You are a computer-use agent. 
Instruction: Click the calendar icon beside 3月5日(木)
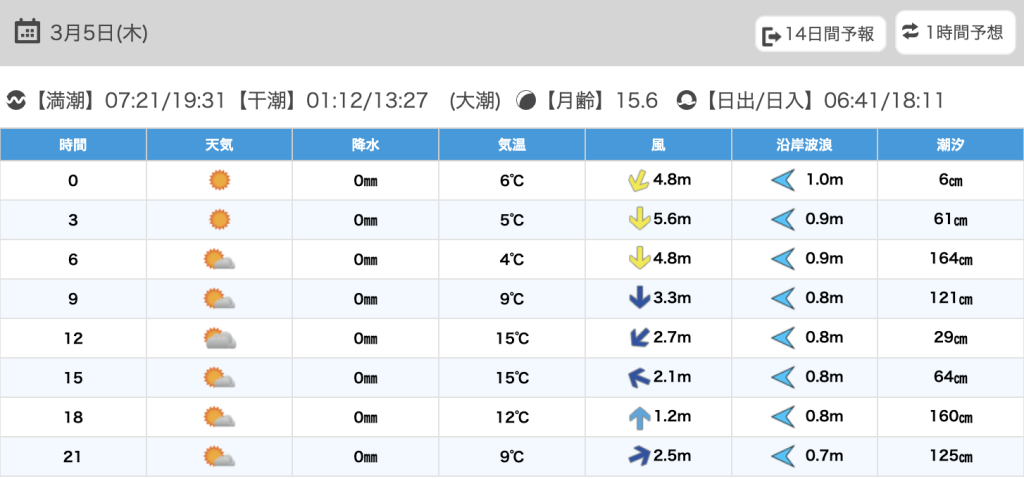point(28,32)
